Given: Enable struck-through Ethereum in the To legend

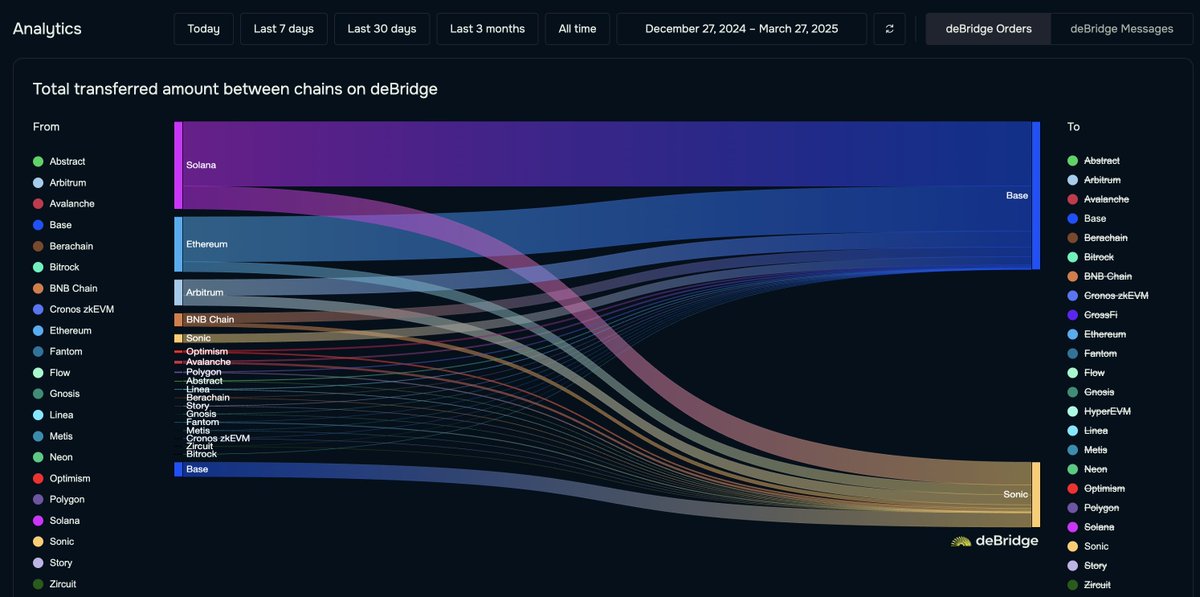Looking at the screenshot, I should 1097,334.
